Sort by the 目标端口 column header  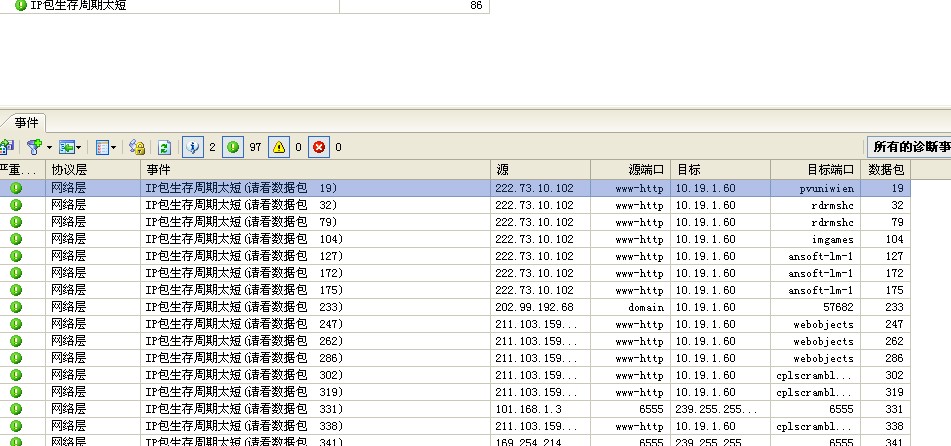pyautogui.click(x=815, y=169)
